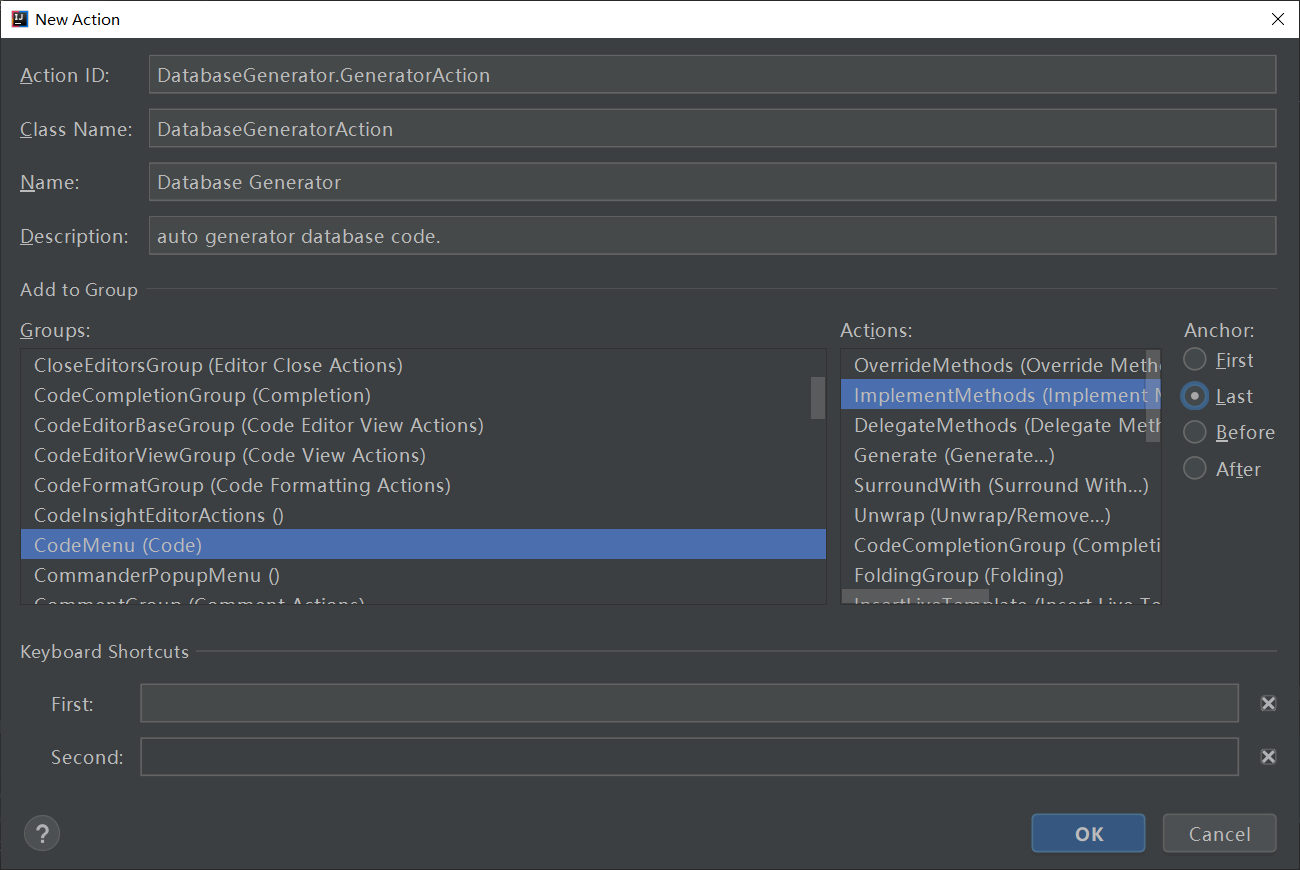This screenshot has width=1300, height=870.
Task: Confirm the action with OK
Action: point(1088,833)
